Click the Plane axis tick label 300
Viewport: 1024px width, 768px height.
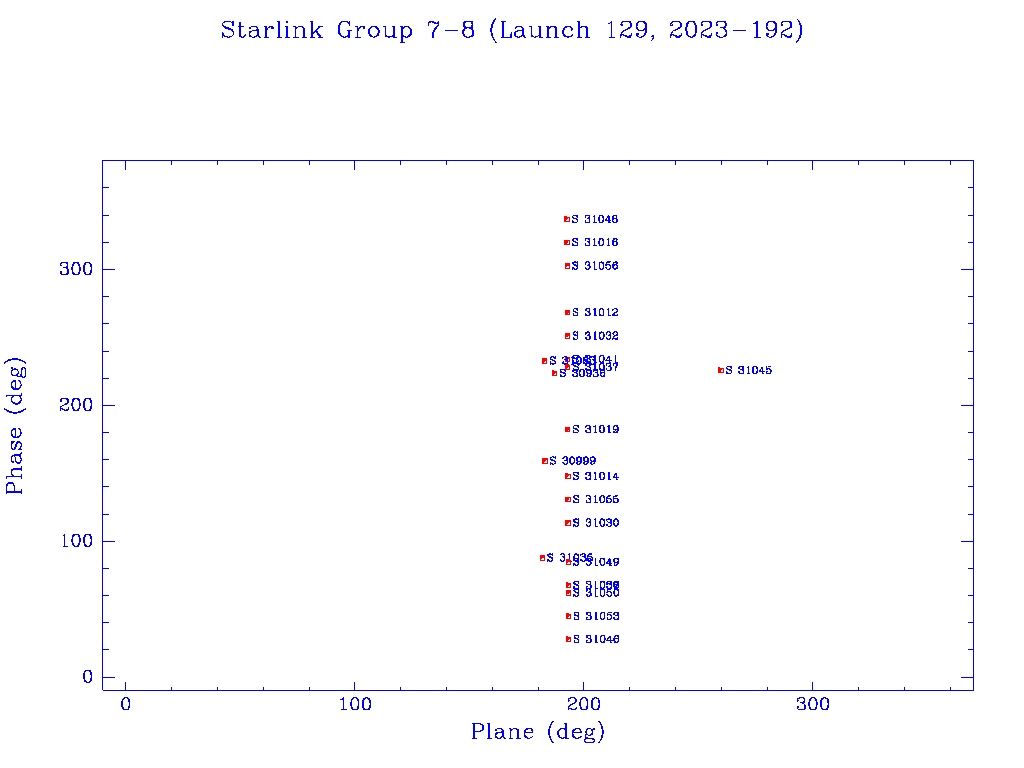tap(813, 704)
